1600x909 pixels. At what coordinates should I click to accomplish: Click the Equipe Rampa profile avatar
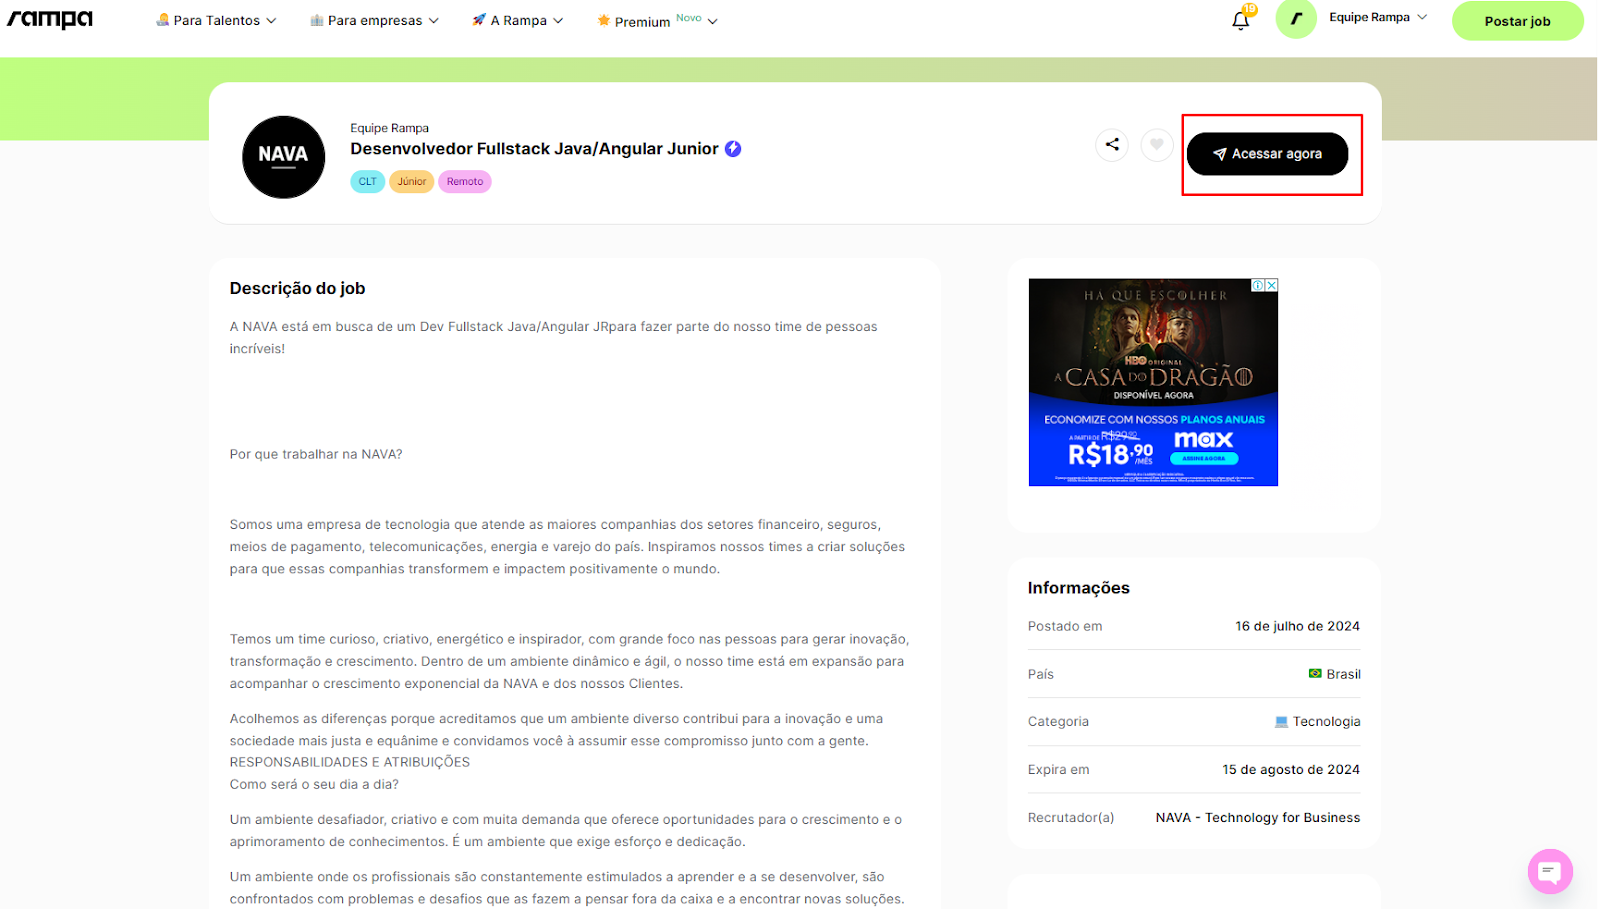tap(1296, 18)
